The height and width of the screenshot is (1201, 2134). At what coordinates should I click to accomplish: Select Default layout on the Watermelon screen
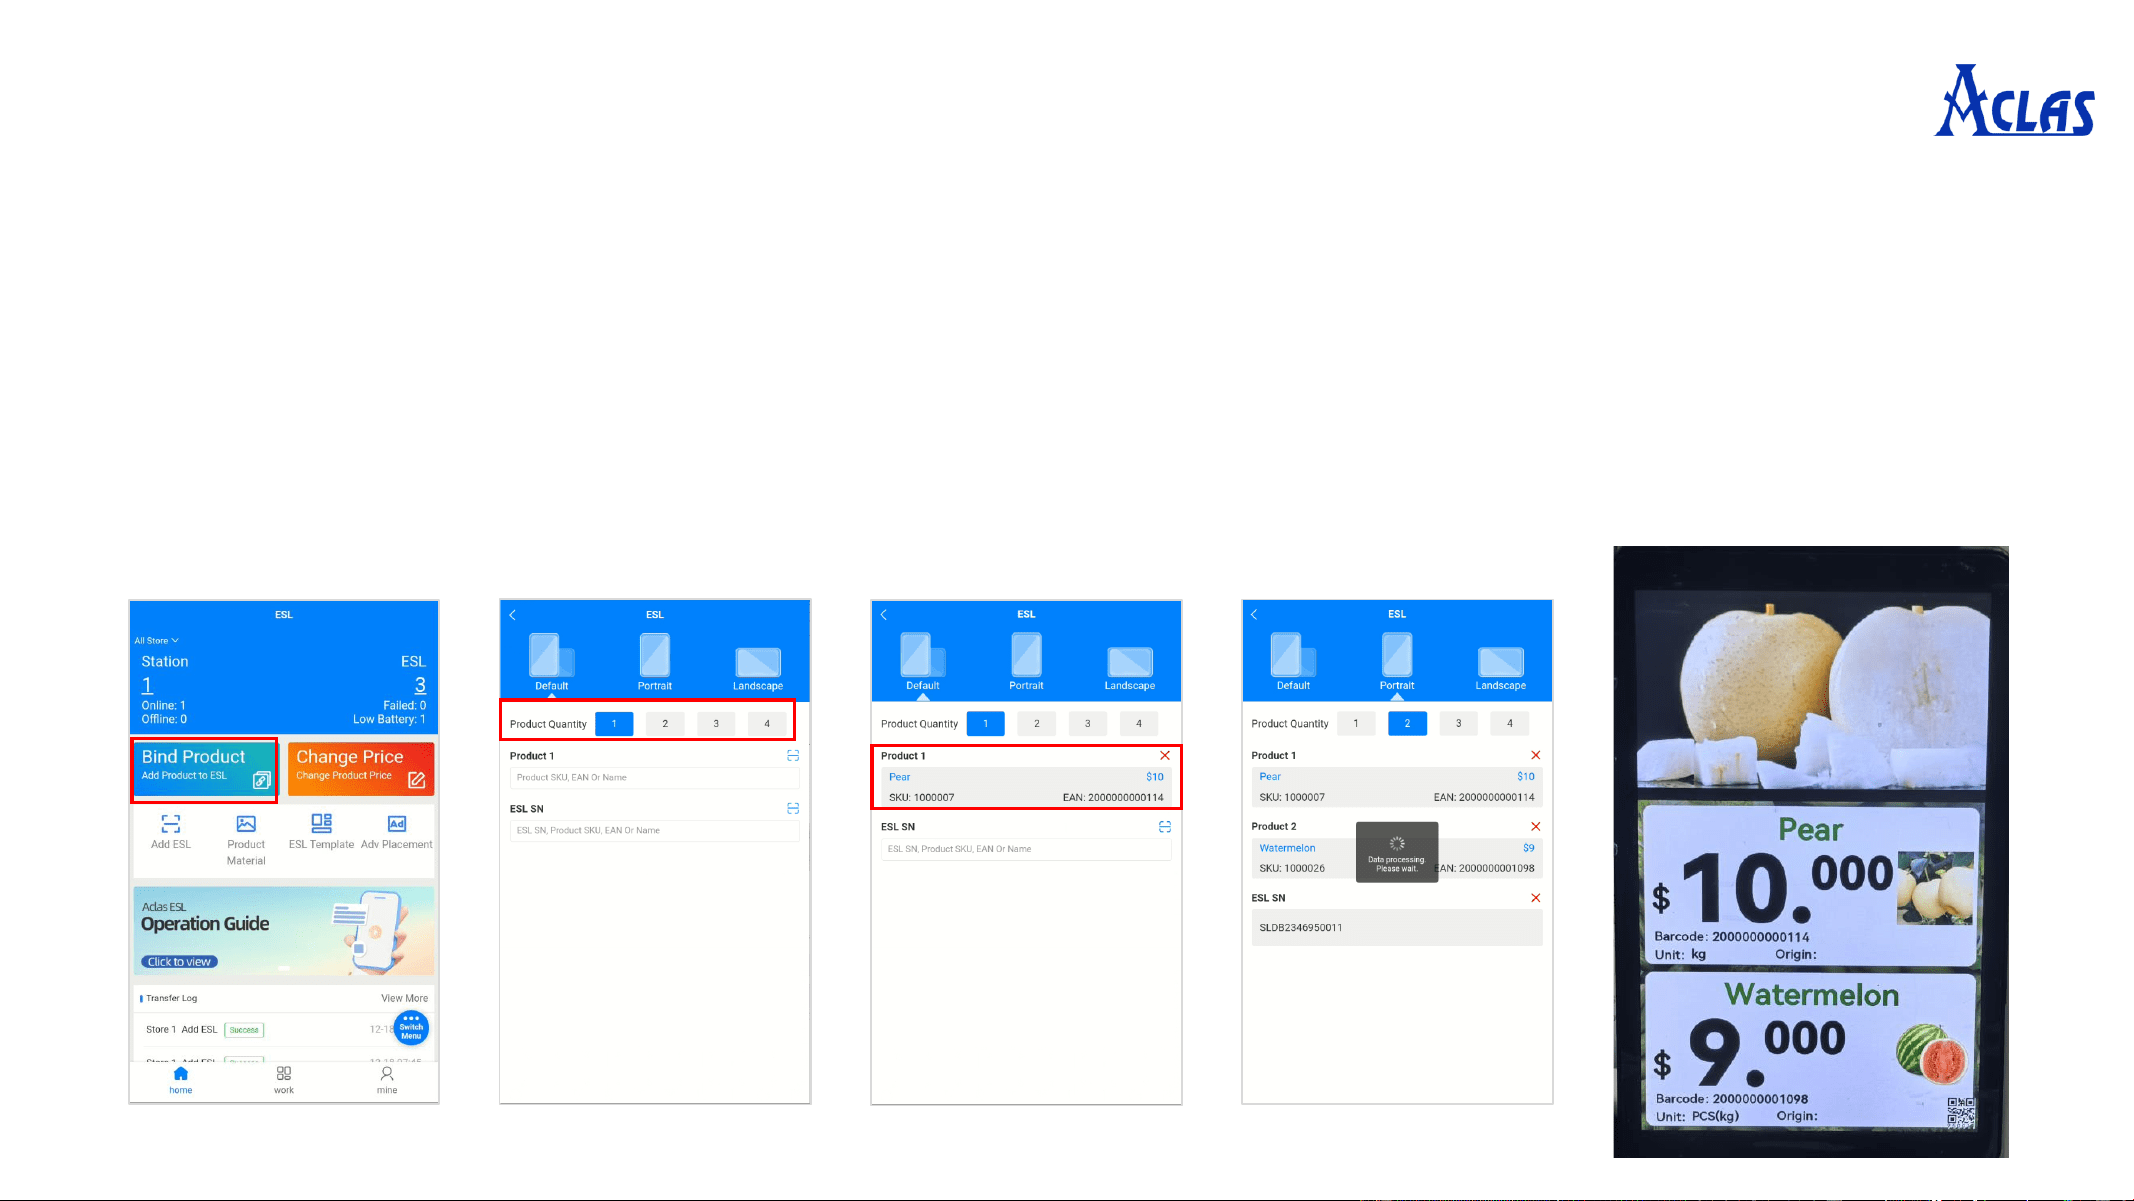pos(1293,662)
